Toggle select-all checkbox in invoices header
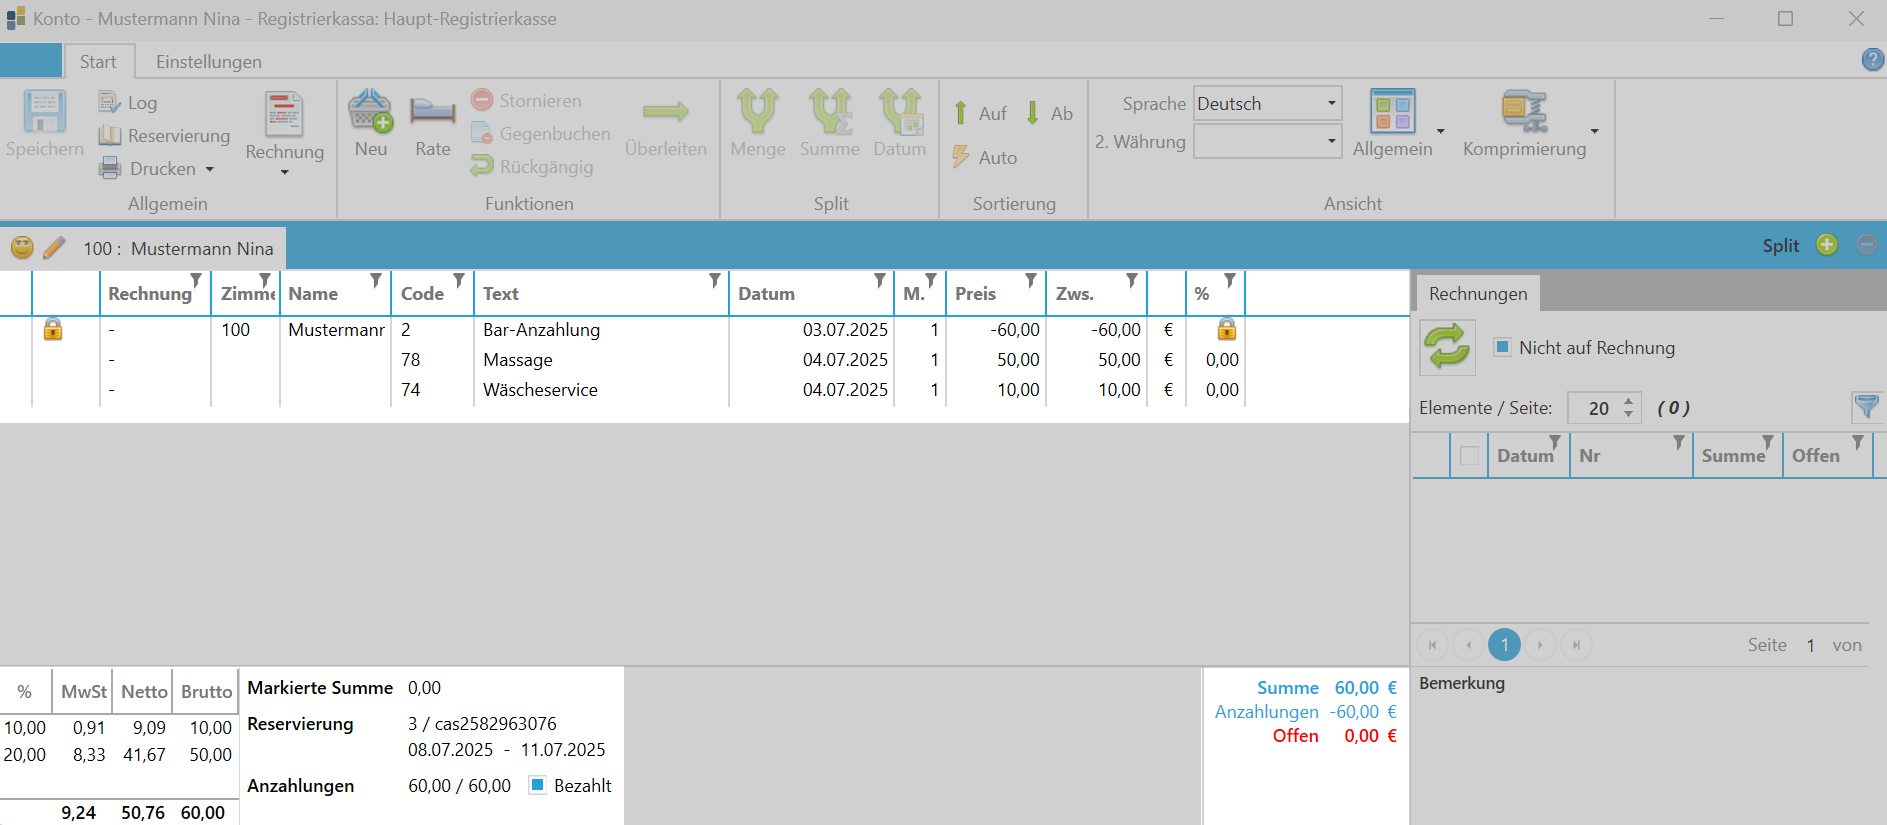The width and height of the screenshot is (1887, 825). tap(1469, 456)
